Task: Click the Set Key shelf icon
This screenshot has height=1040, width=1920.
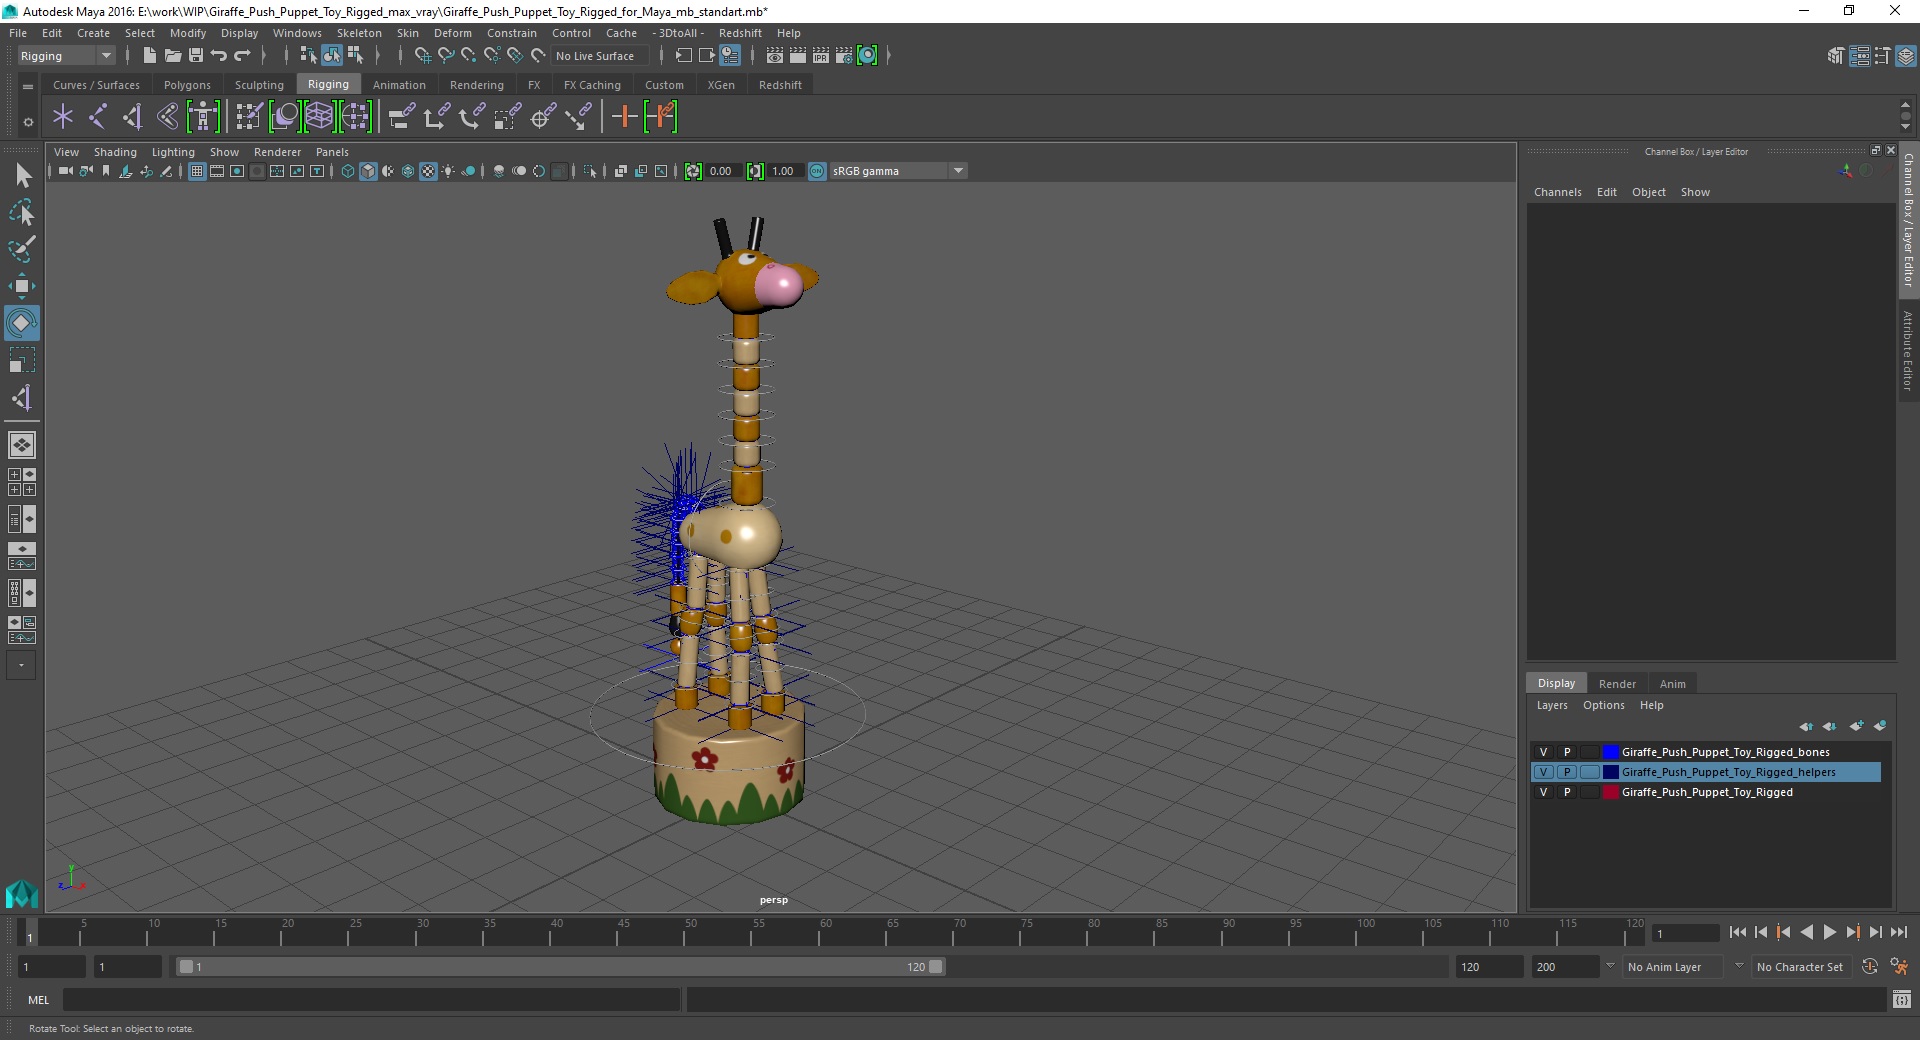Action: click(624, 117)
